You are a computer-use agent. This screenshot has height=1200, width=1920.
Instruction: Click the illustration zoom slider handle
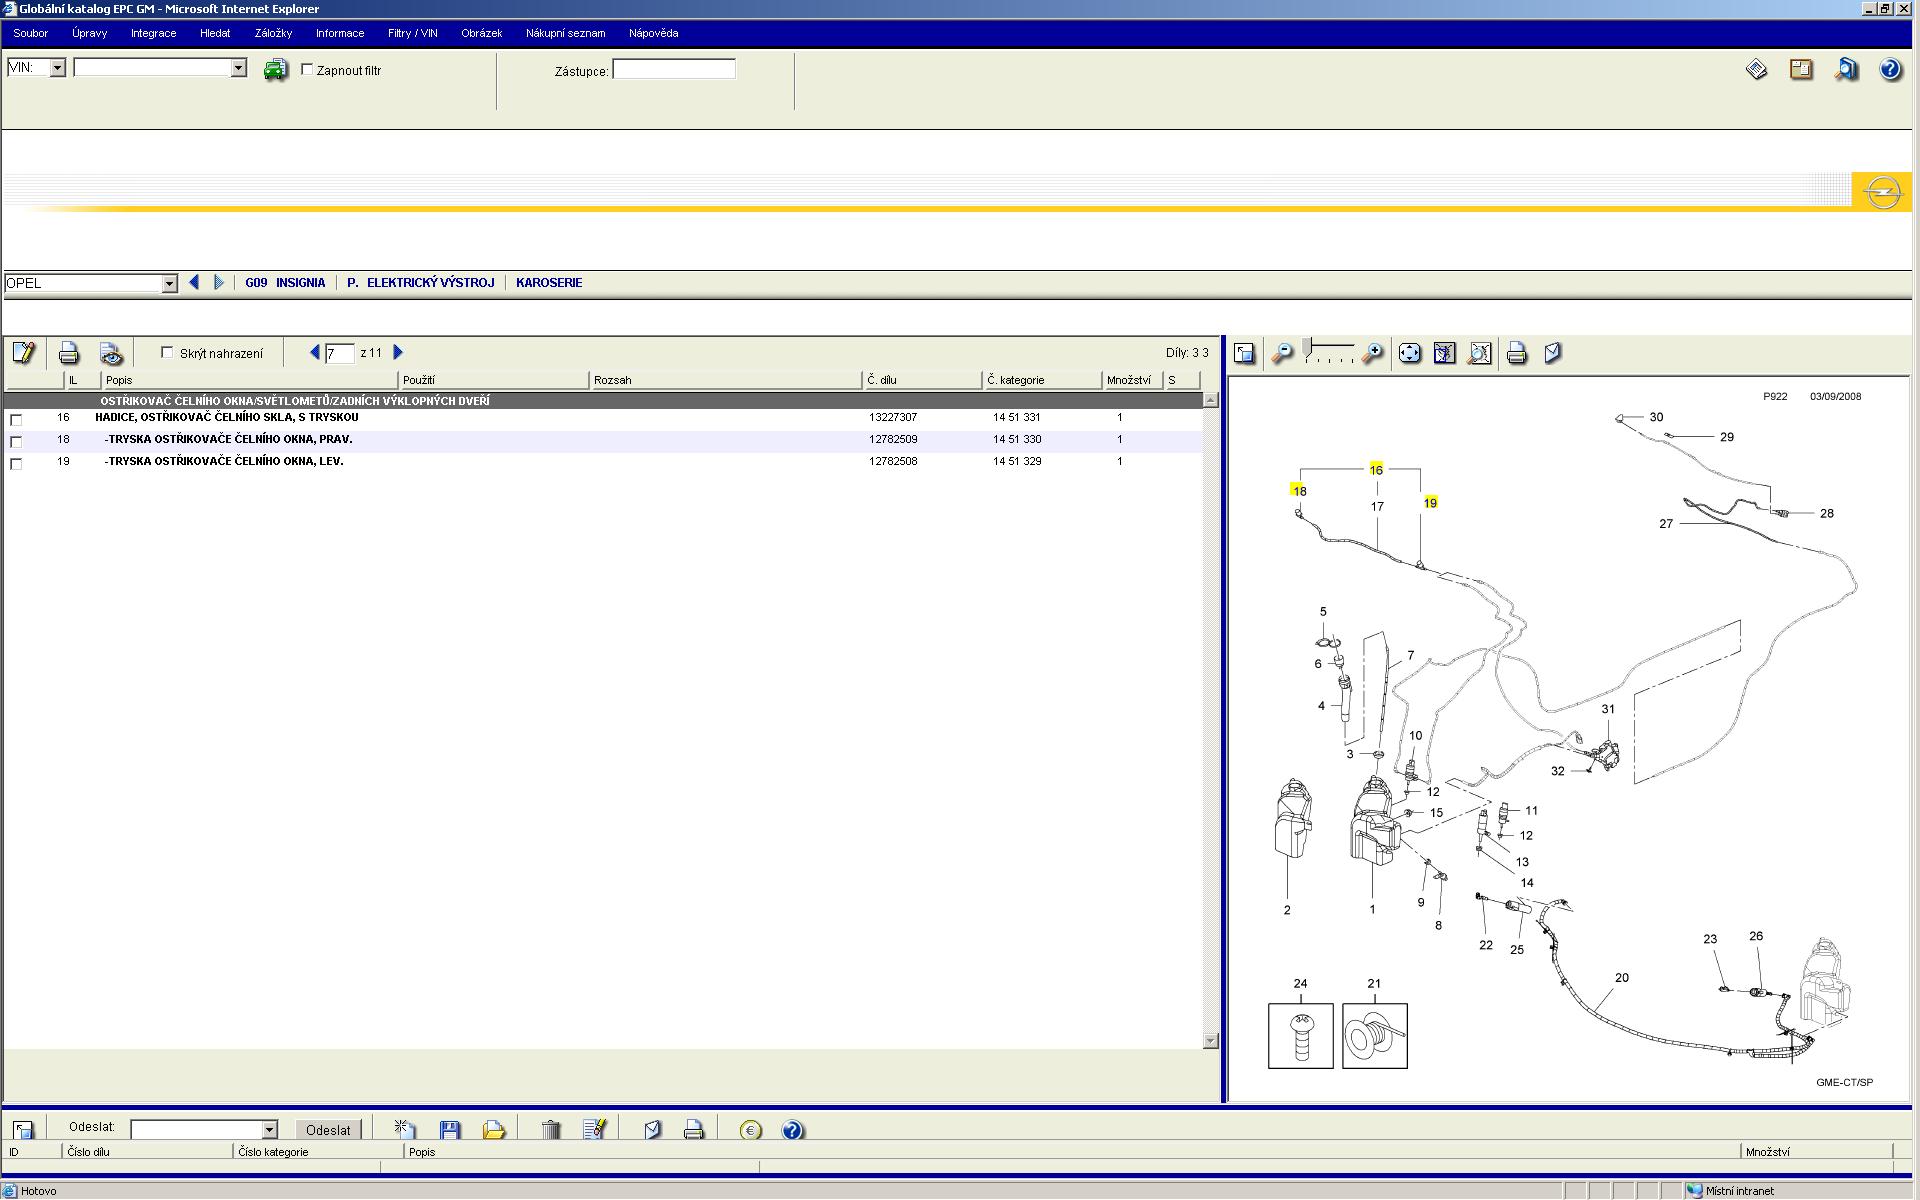click(1307, 347)
